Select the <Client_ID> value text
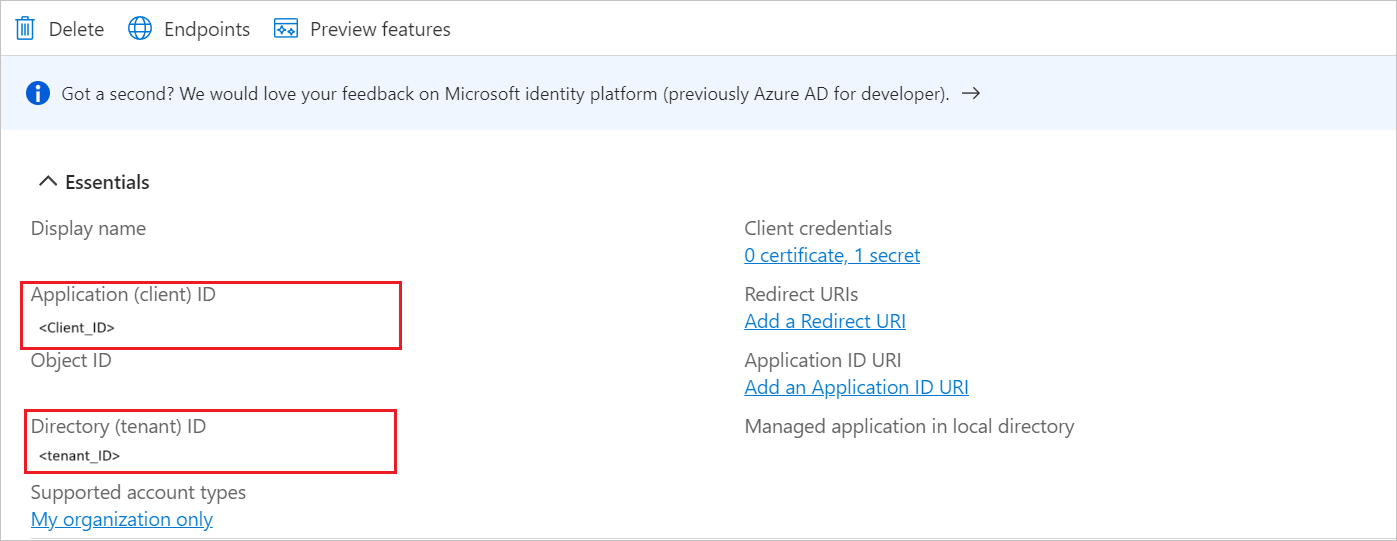The width and height of the screenshot is (1397, 541). (x=77, y=328)
